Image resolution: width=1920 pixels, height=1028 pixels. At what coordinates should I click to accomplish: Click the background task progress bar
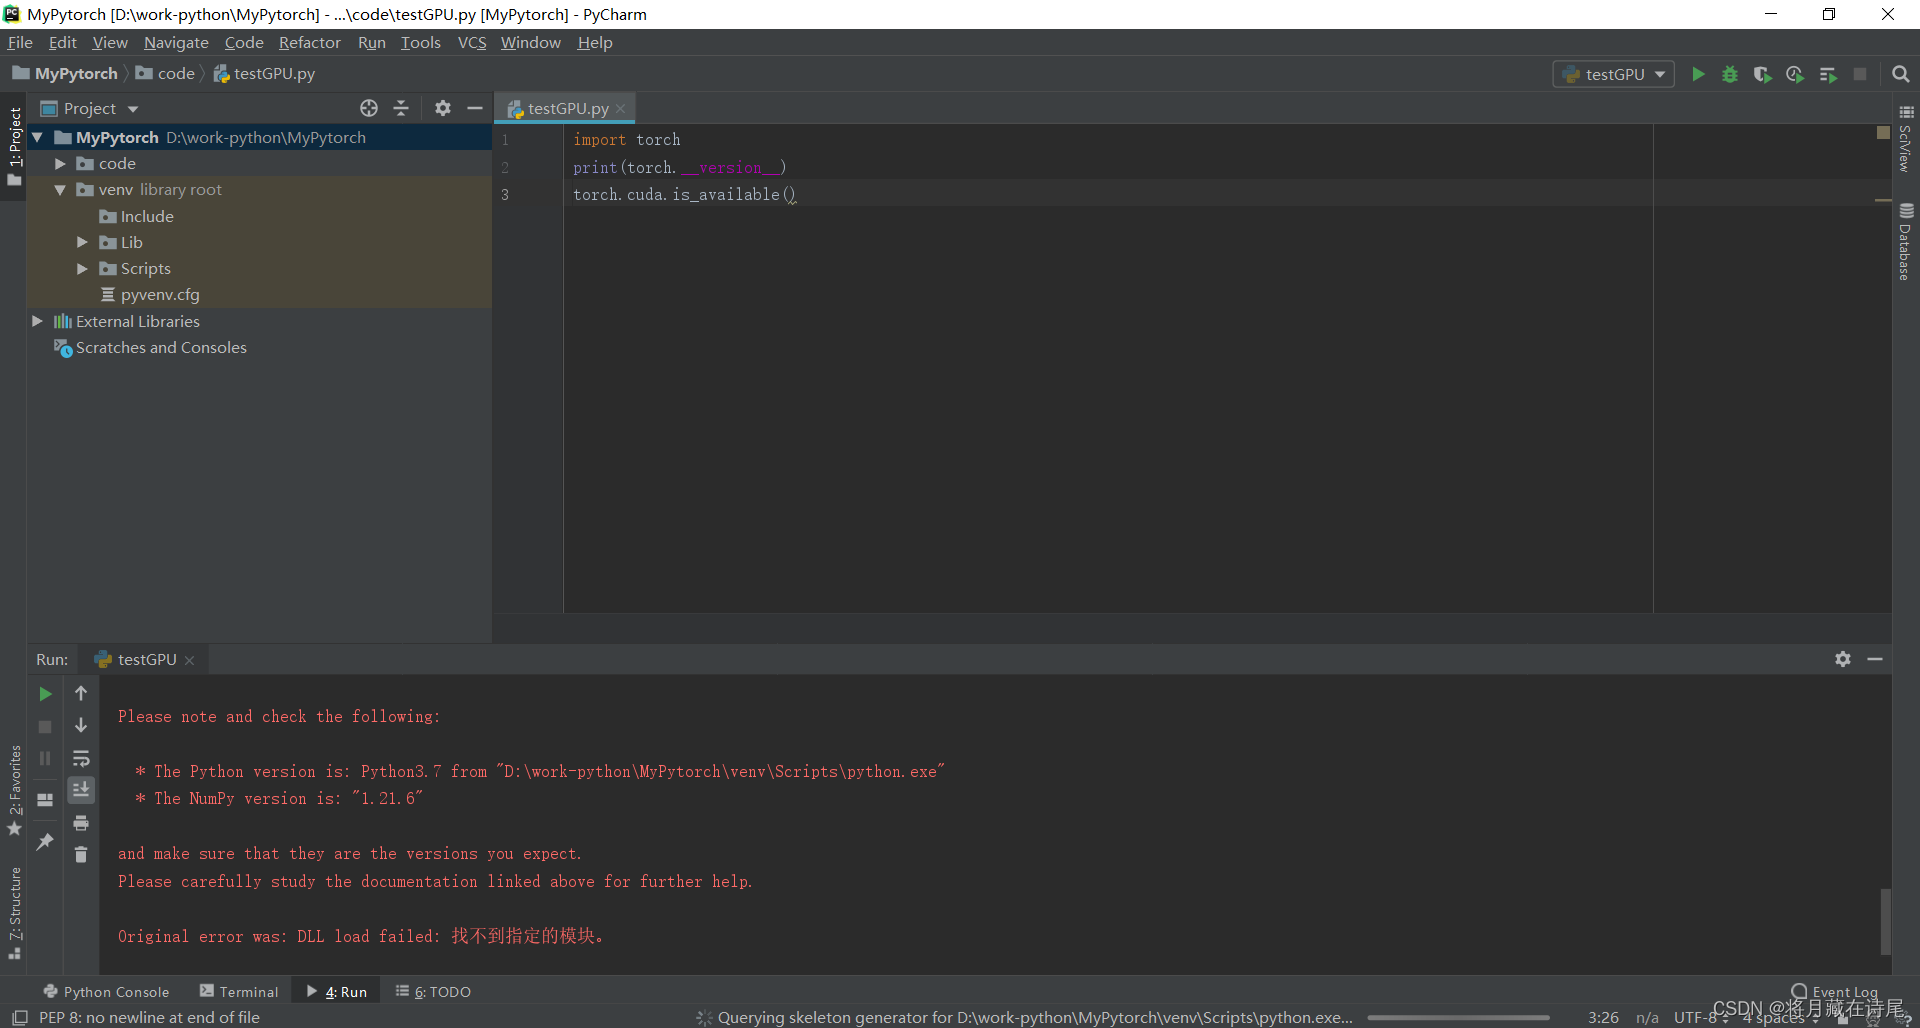1458,1017
